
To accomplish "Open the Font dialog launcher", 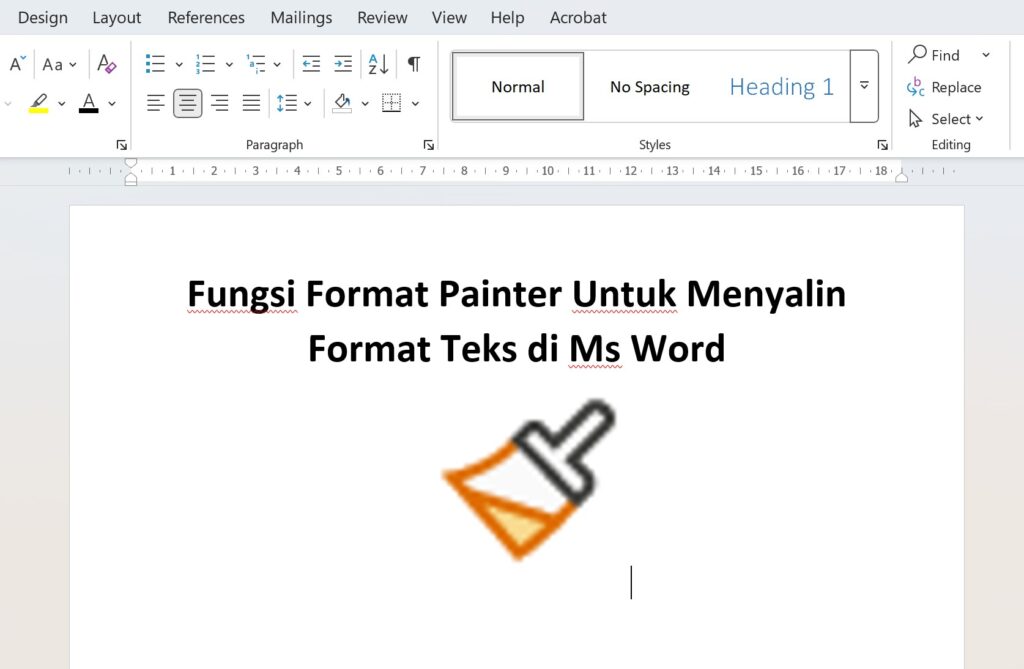I will click(121, 145).
